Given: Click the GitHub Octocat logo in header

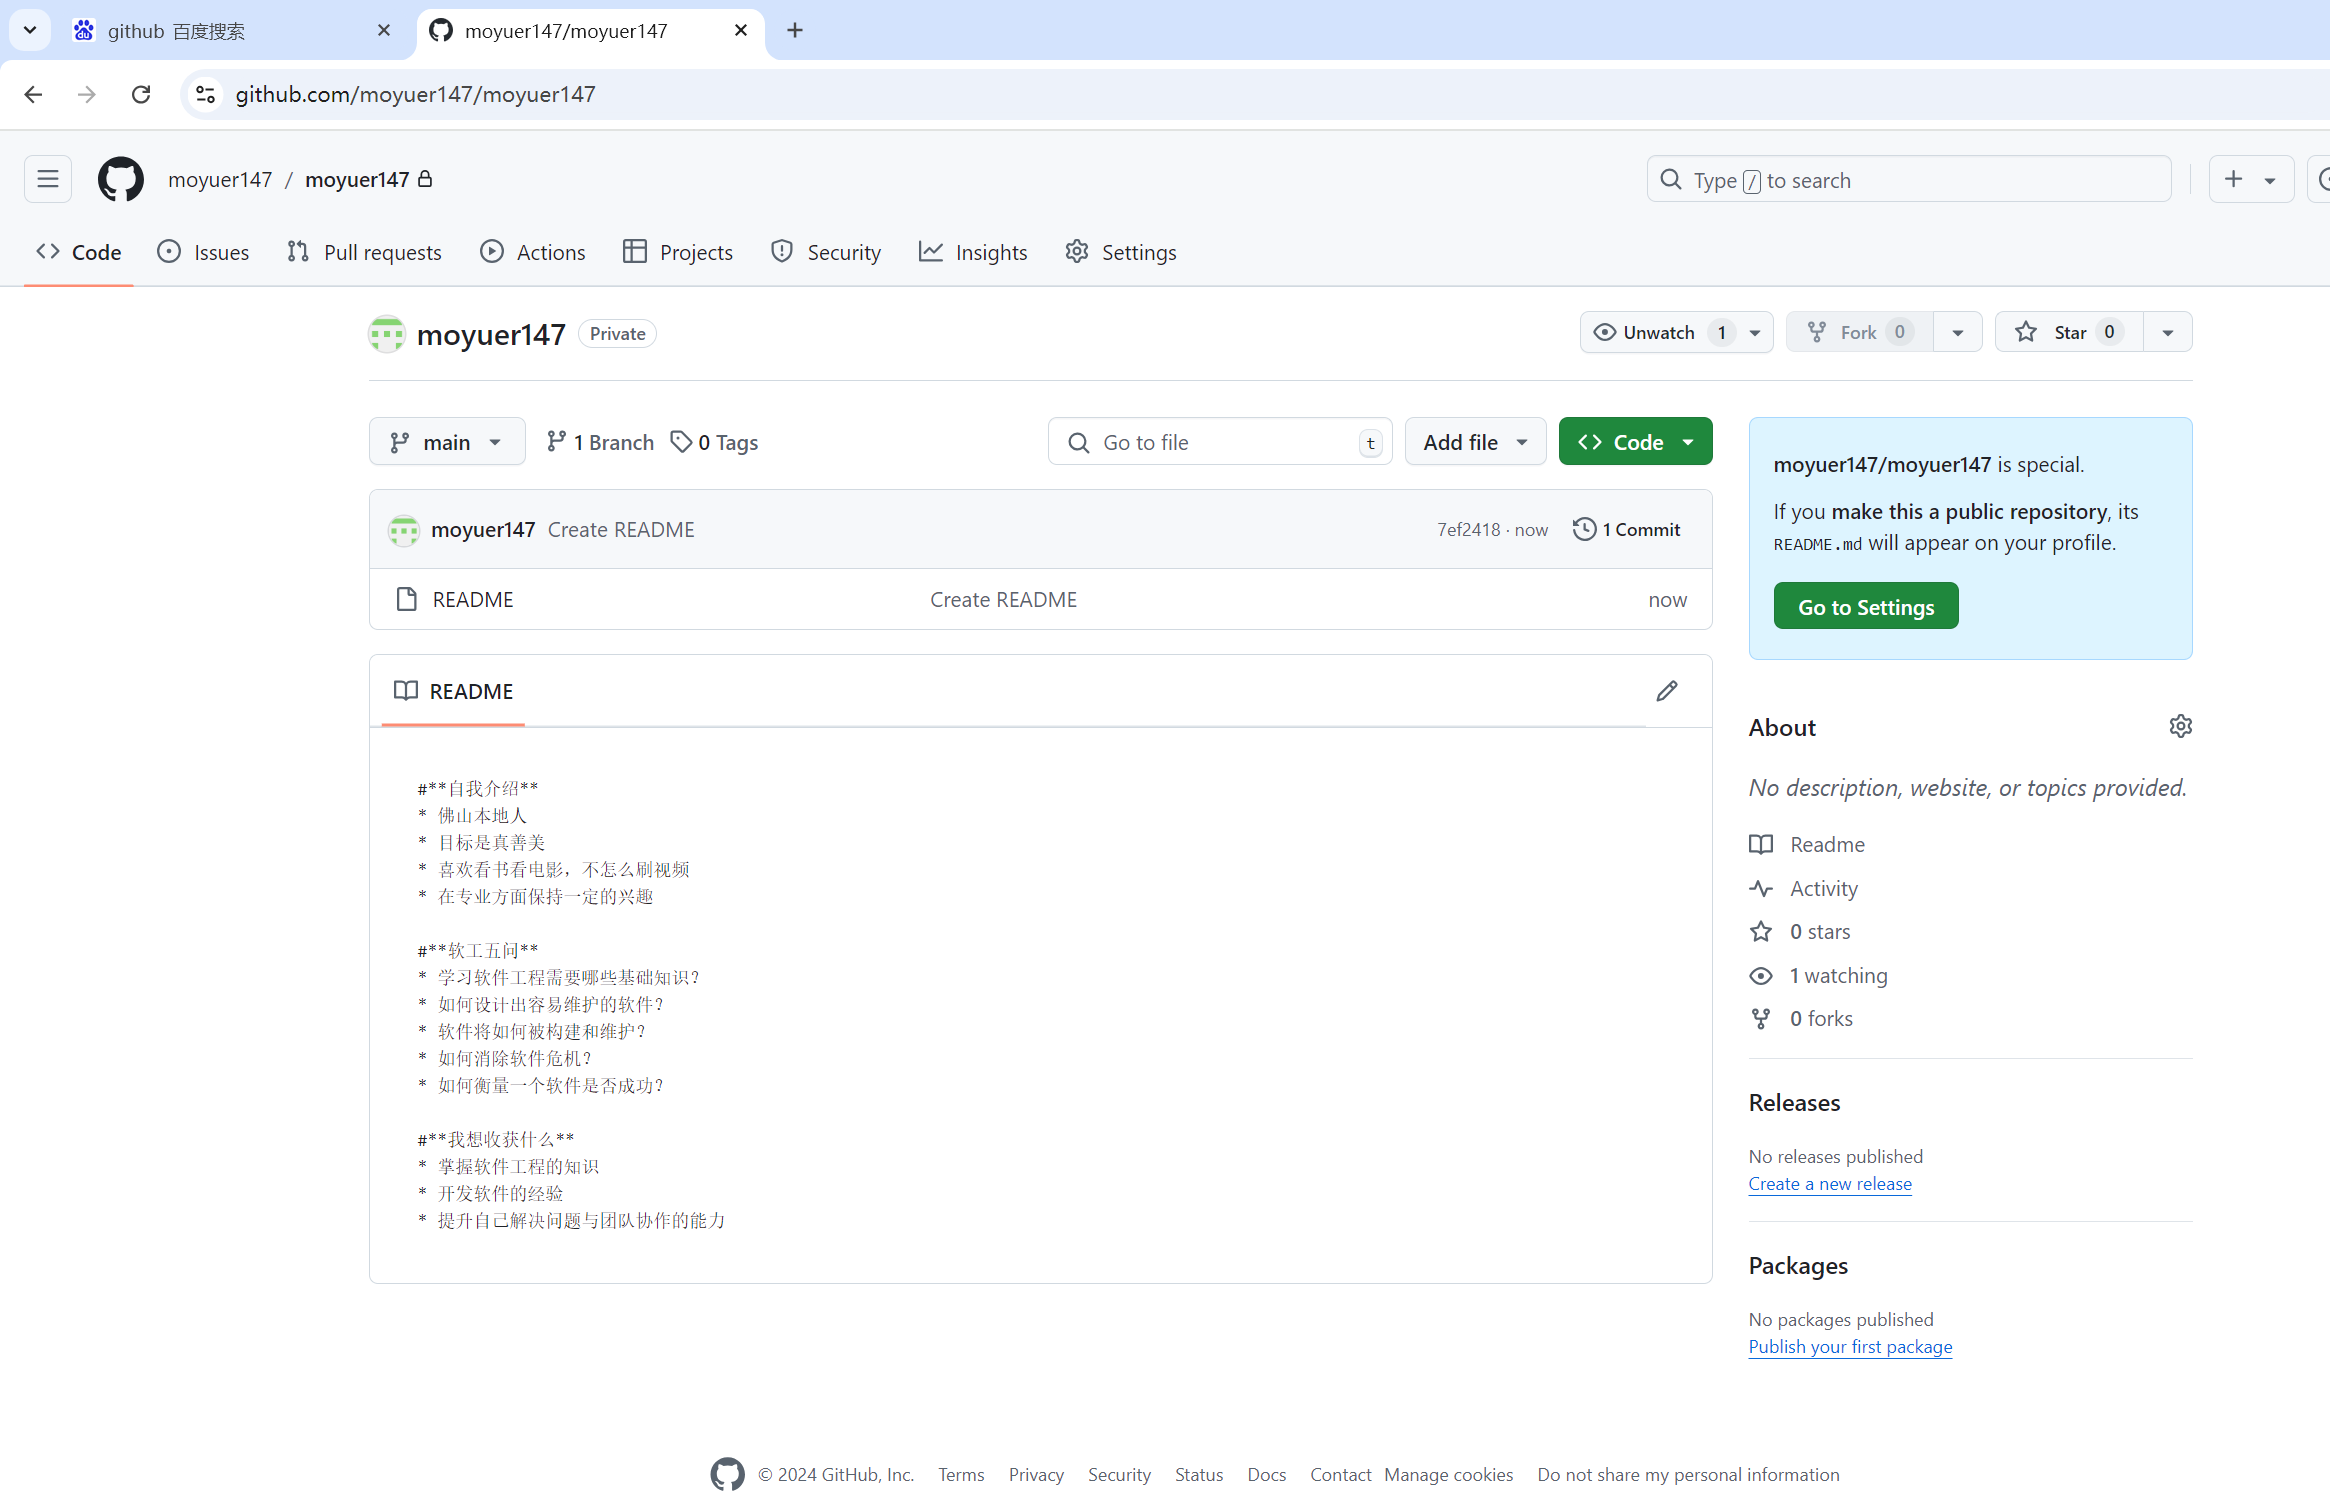Looking at the screenshot, I should point(120,180).
